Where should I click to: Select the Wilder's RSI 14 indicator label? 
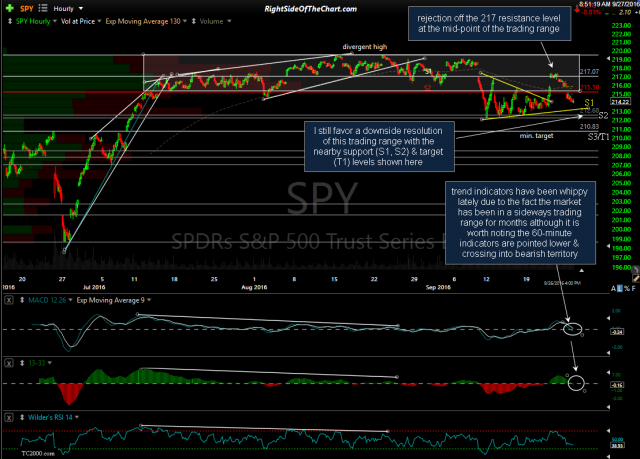[x=50, y=417]
